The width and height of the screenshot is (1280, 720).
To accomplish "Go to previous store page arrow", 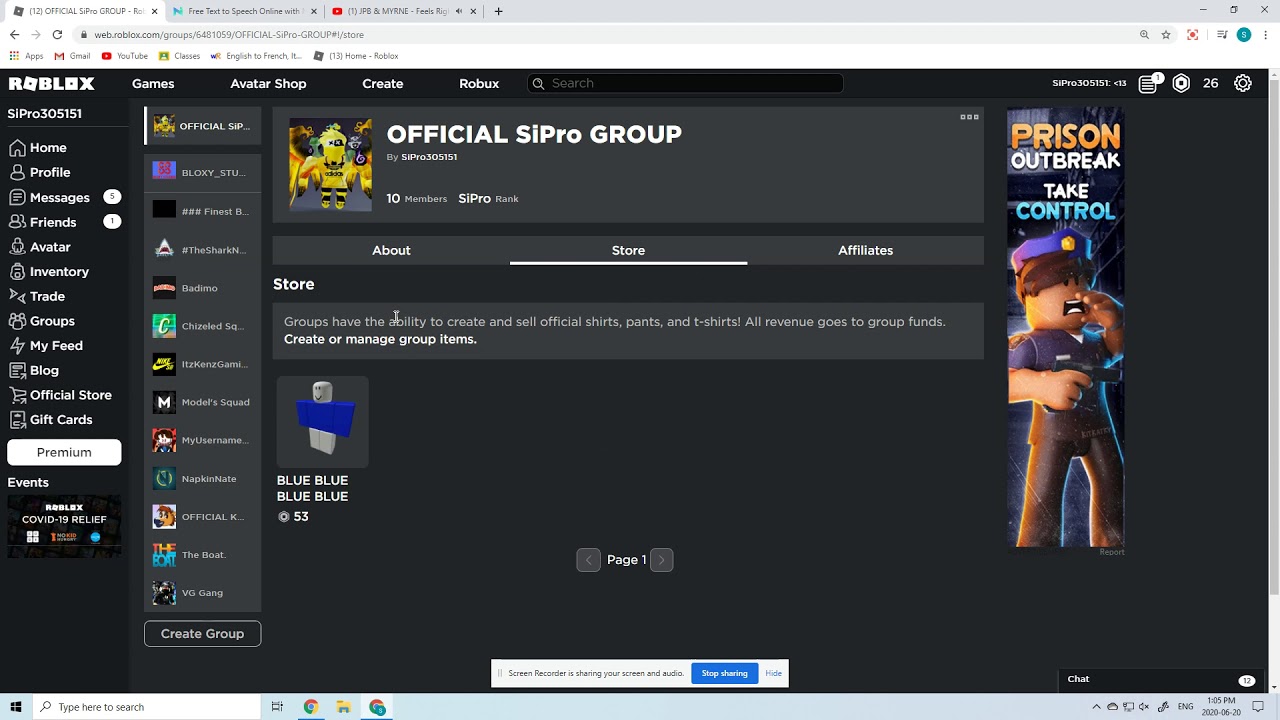I will point(588,560).
